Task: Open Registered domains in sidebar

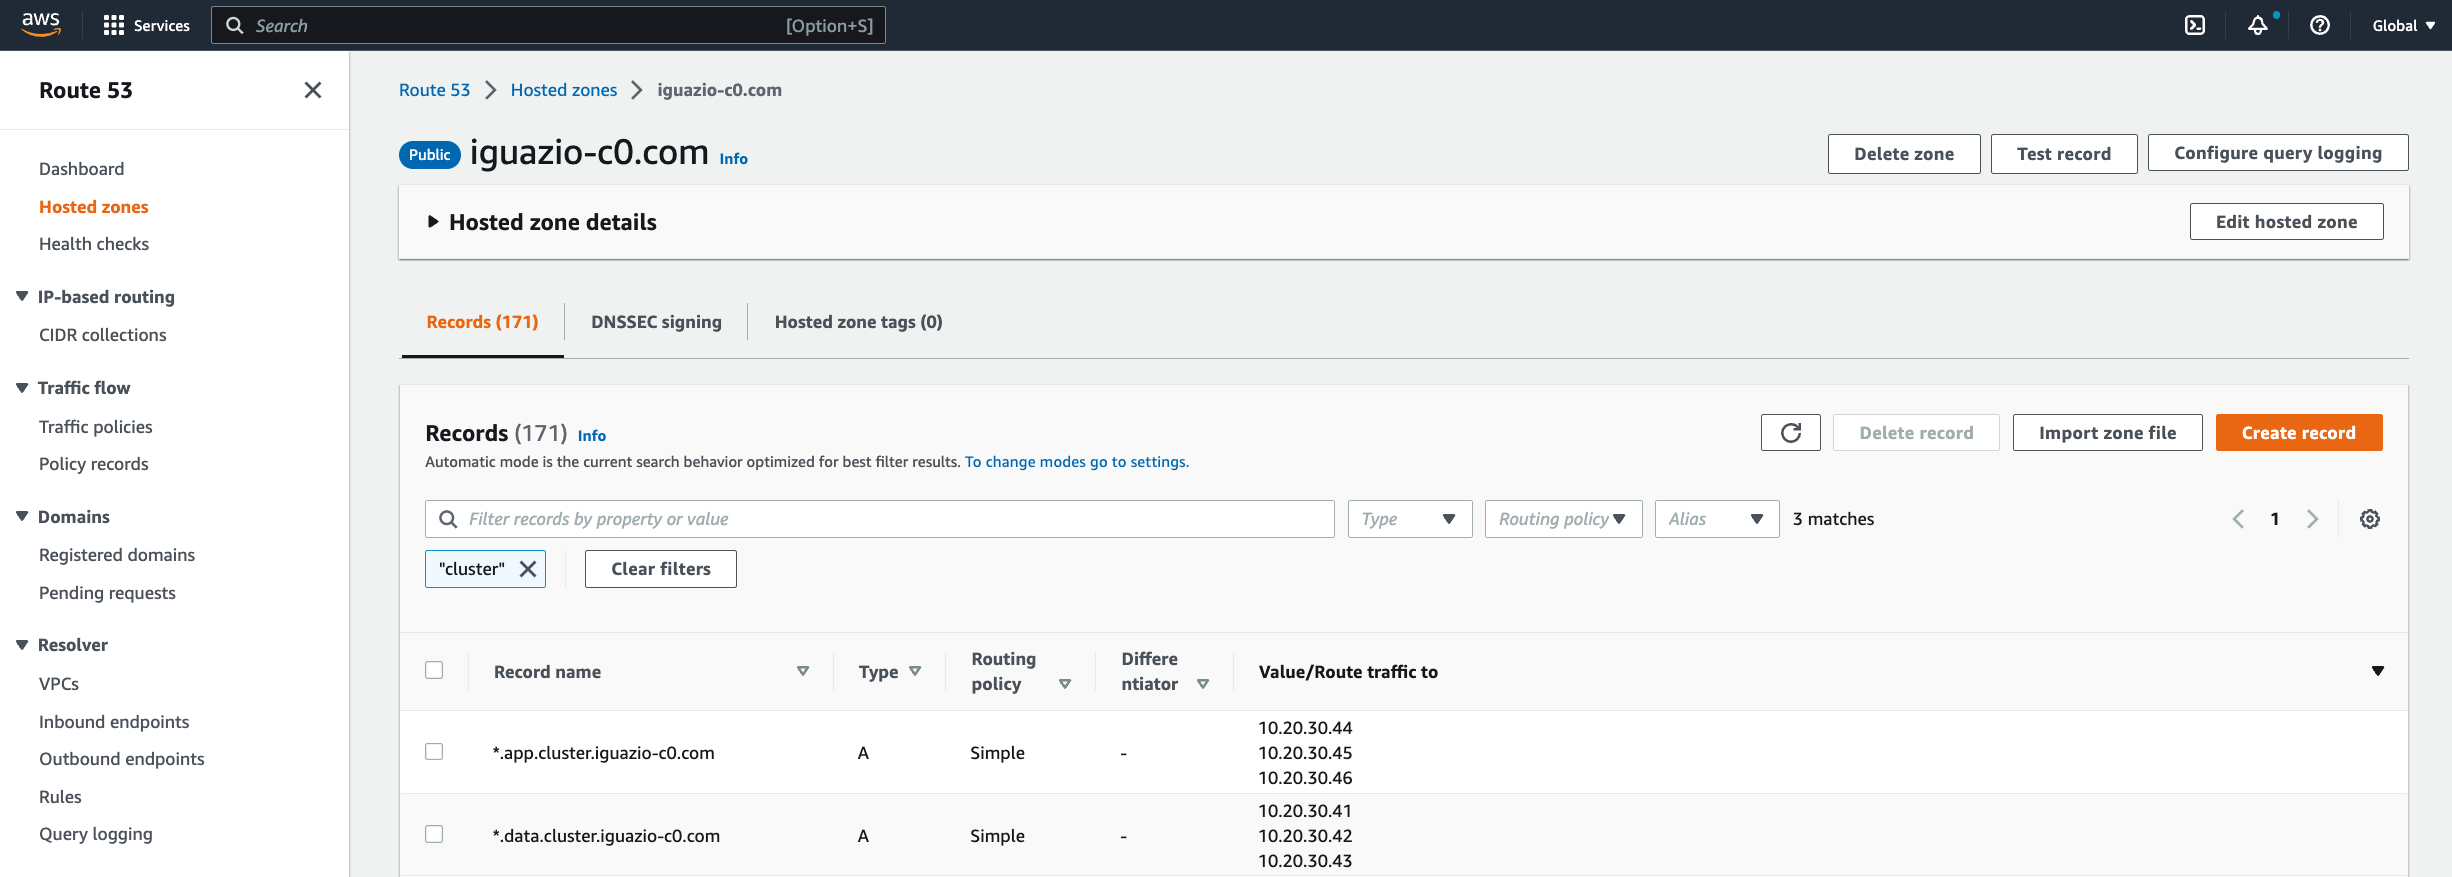Action: [117, 555]
